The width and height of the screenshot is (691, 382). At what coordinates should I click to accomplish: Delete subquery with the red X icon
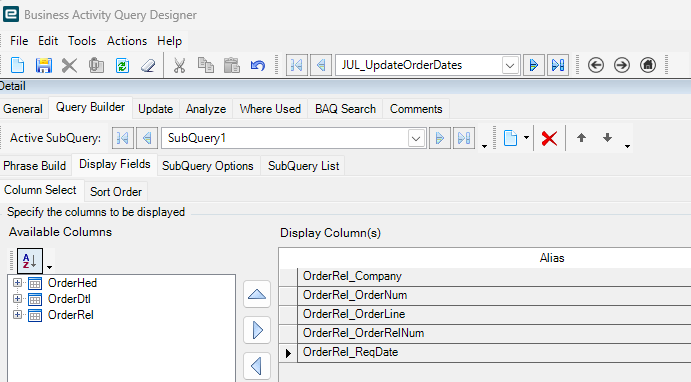549,138
